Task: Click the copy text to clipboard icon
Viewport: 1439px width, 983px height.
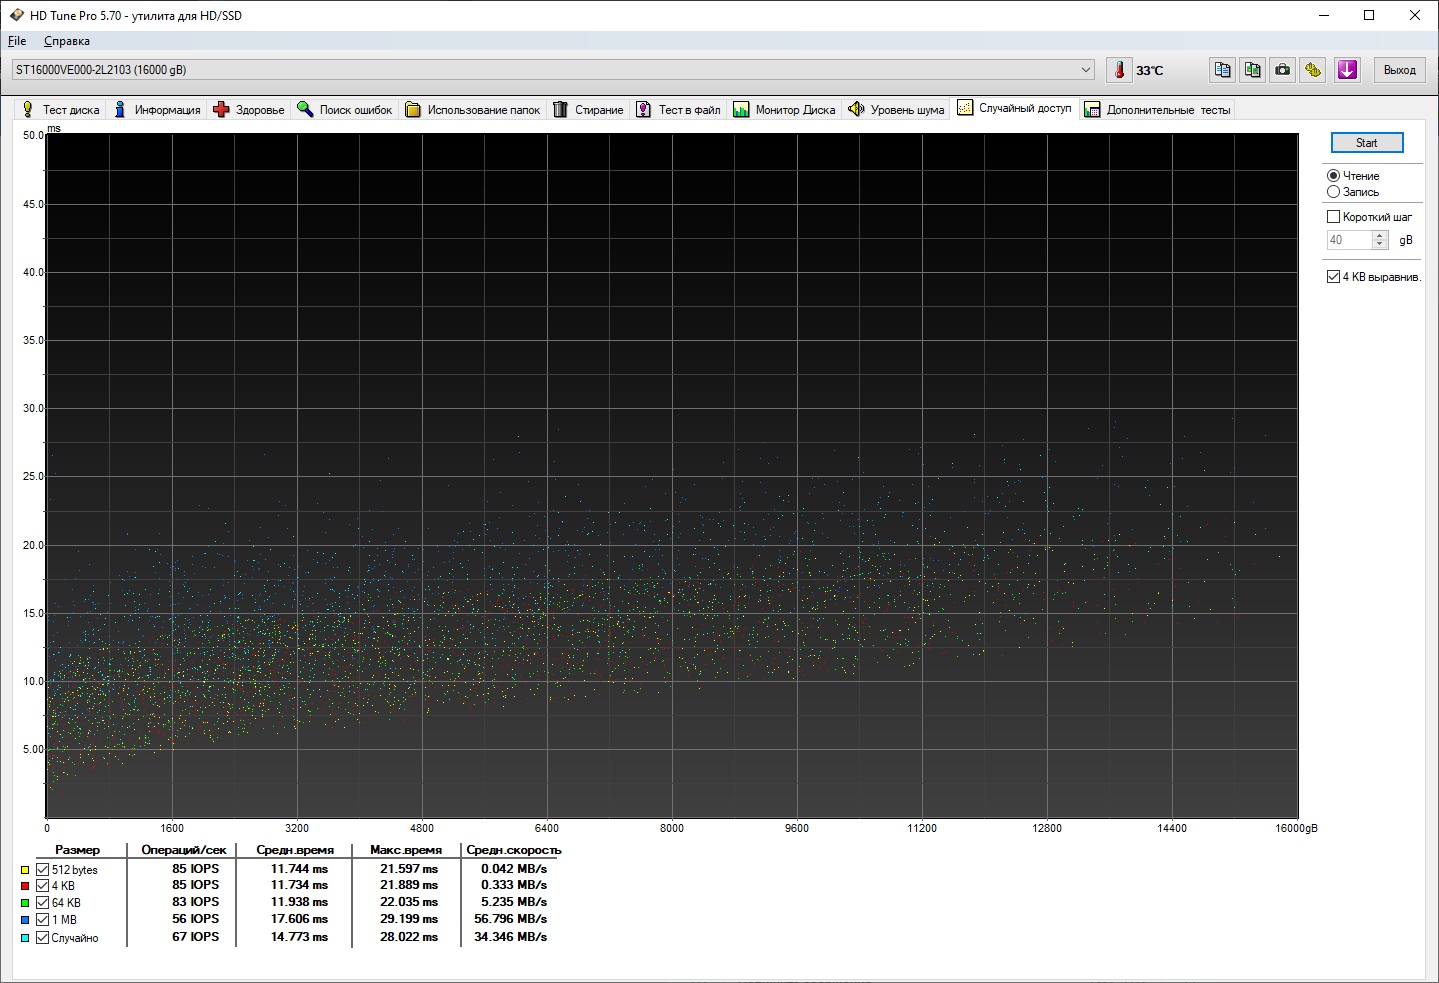Action: point(1222,70)
